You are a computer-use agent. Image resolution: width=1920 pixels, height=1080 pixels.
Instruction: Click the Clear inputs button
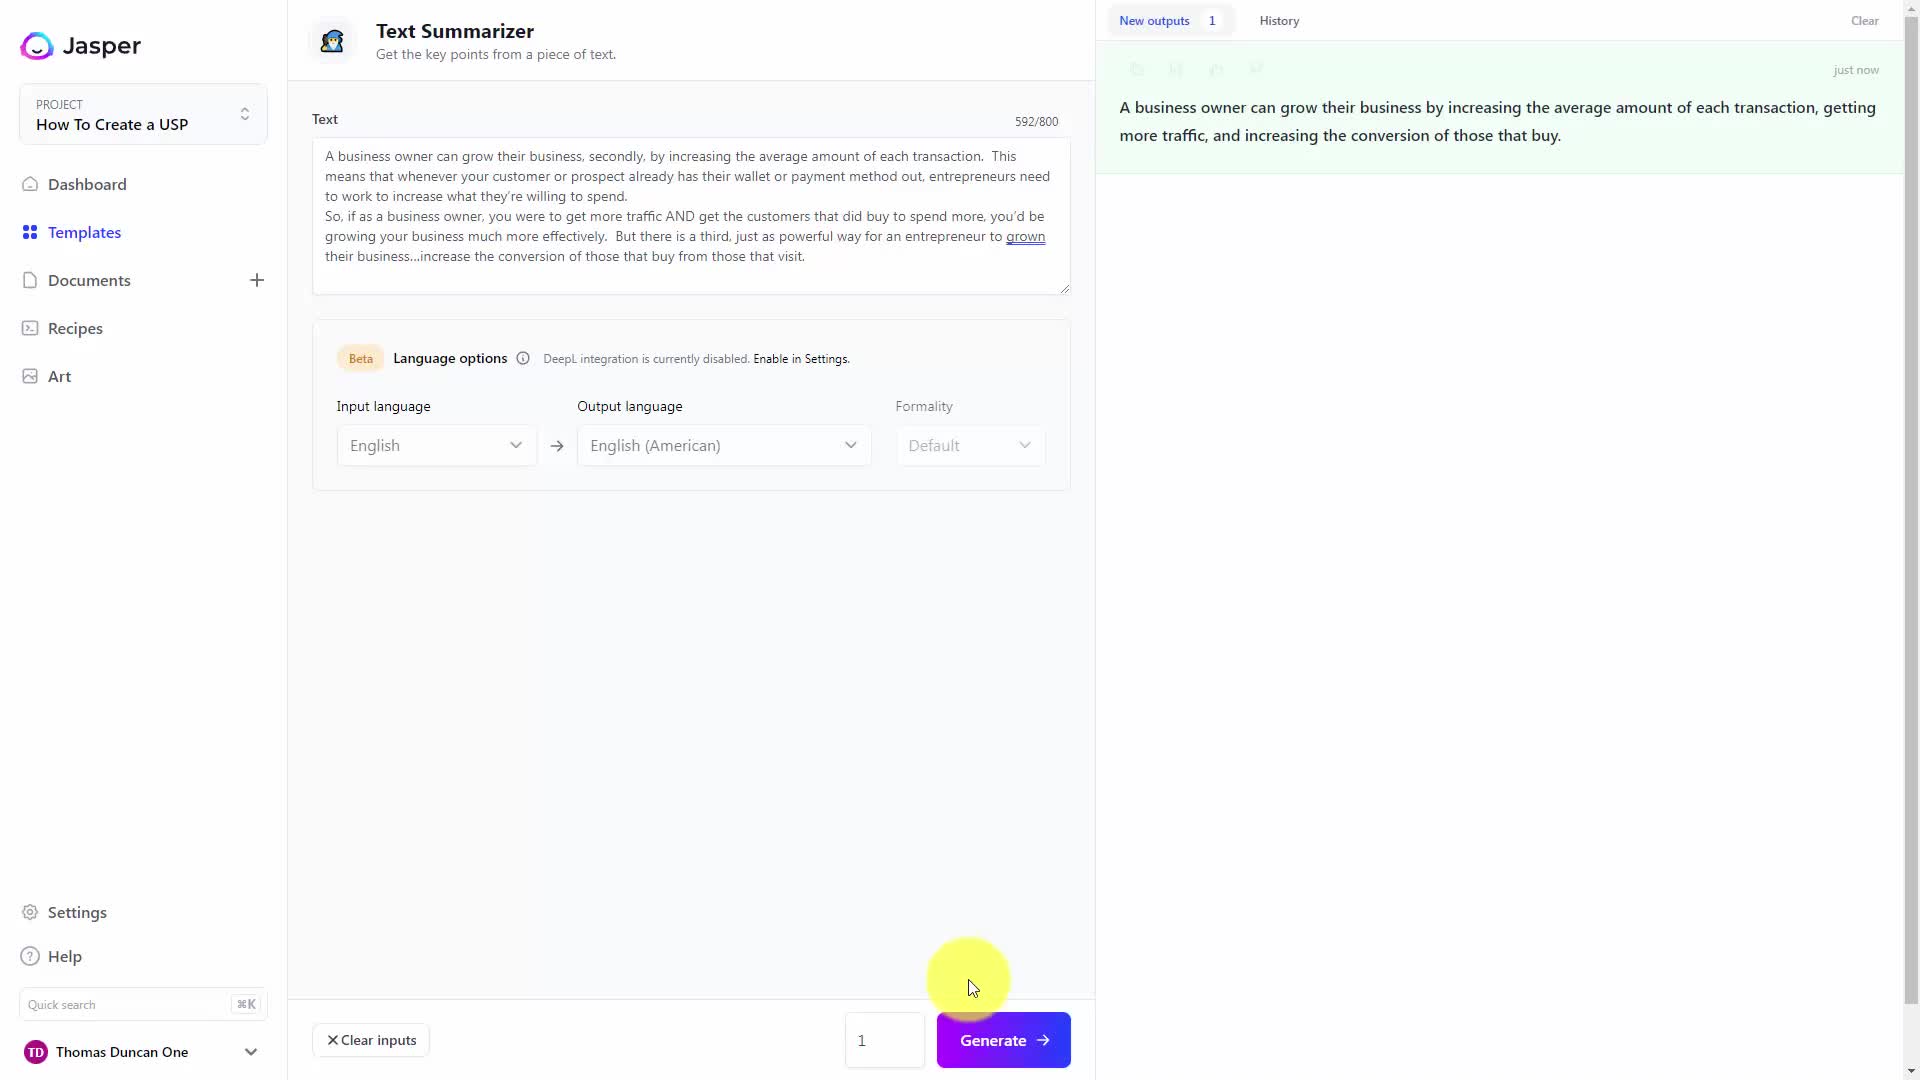[x=371, y=1040]
